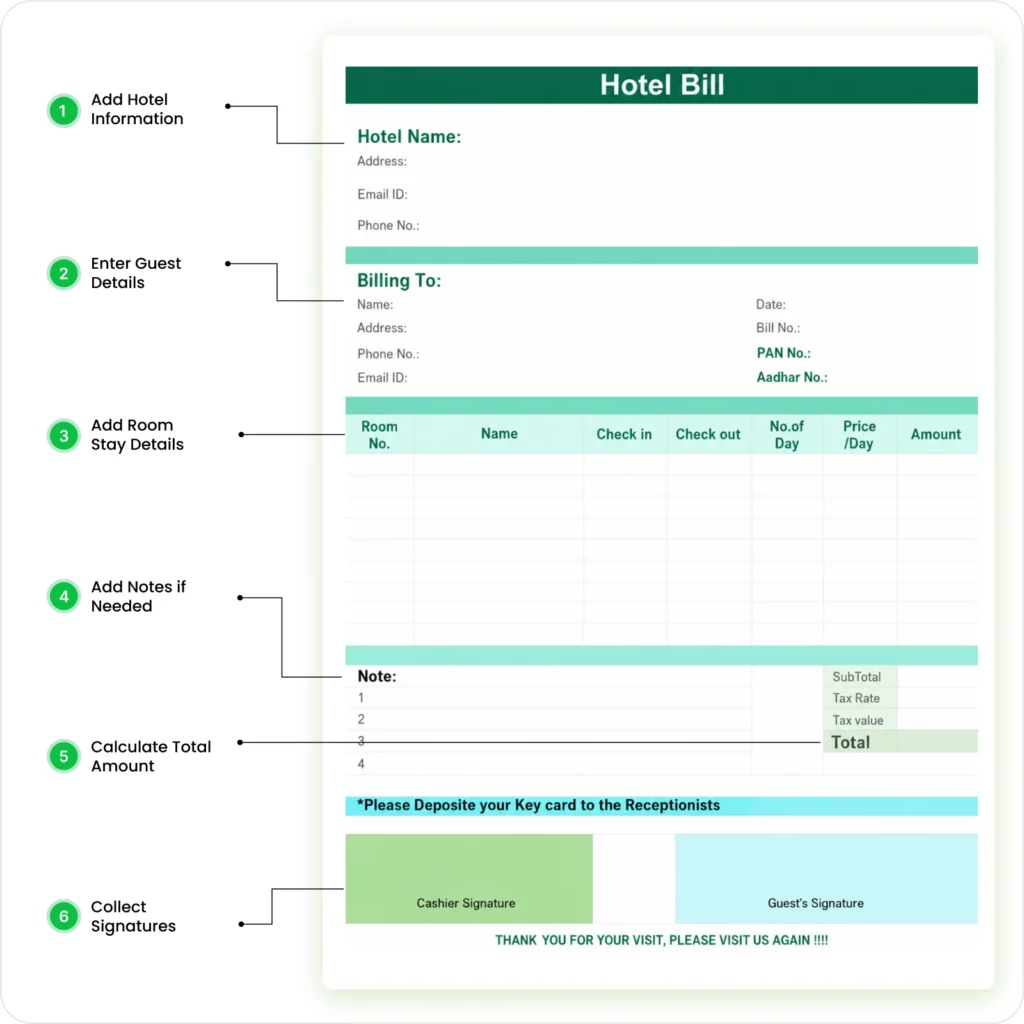Click the Add Notes if Needed step label
The width and height of the screenshot is (1024, 1024).
pos(138,596)
